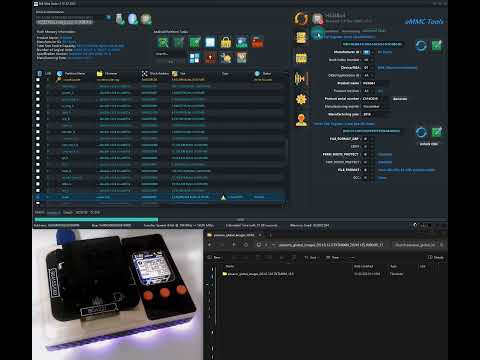
Task: Open the ECC value dropdown
Action: (368, 178)
